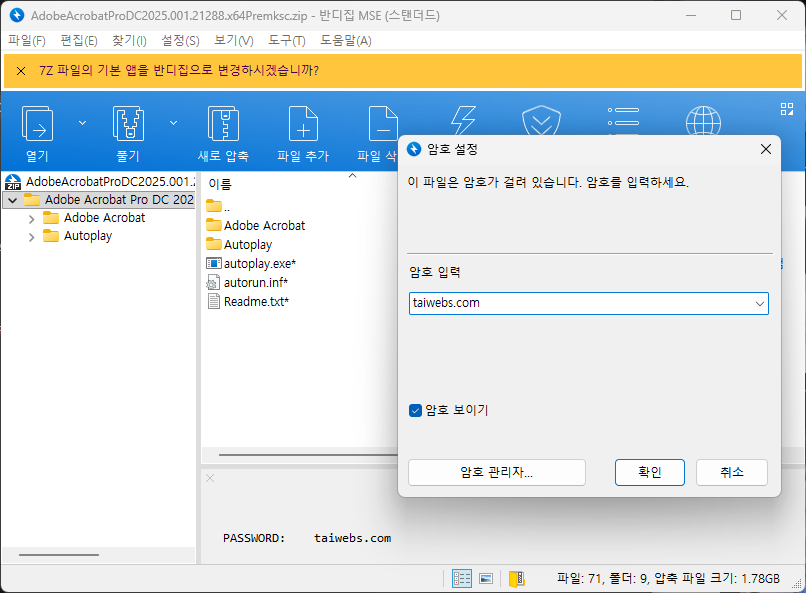Screen dimensions: 806x593
Task: Select Adobe Acrobat folder in file list
Action: click(x=255, y=225)
